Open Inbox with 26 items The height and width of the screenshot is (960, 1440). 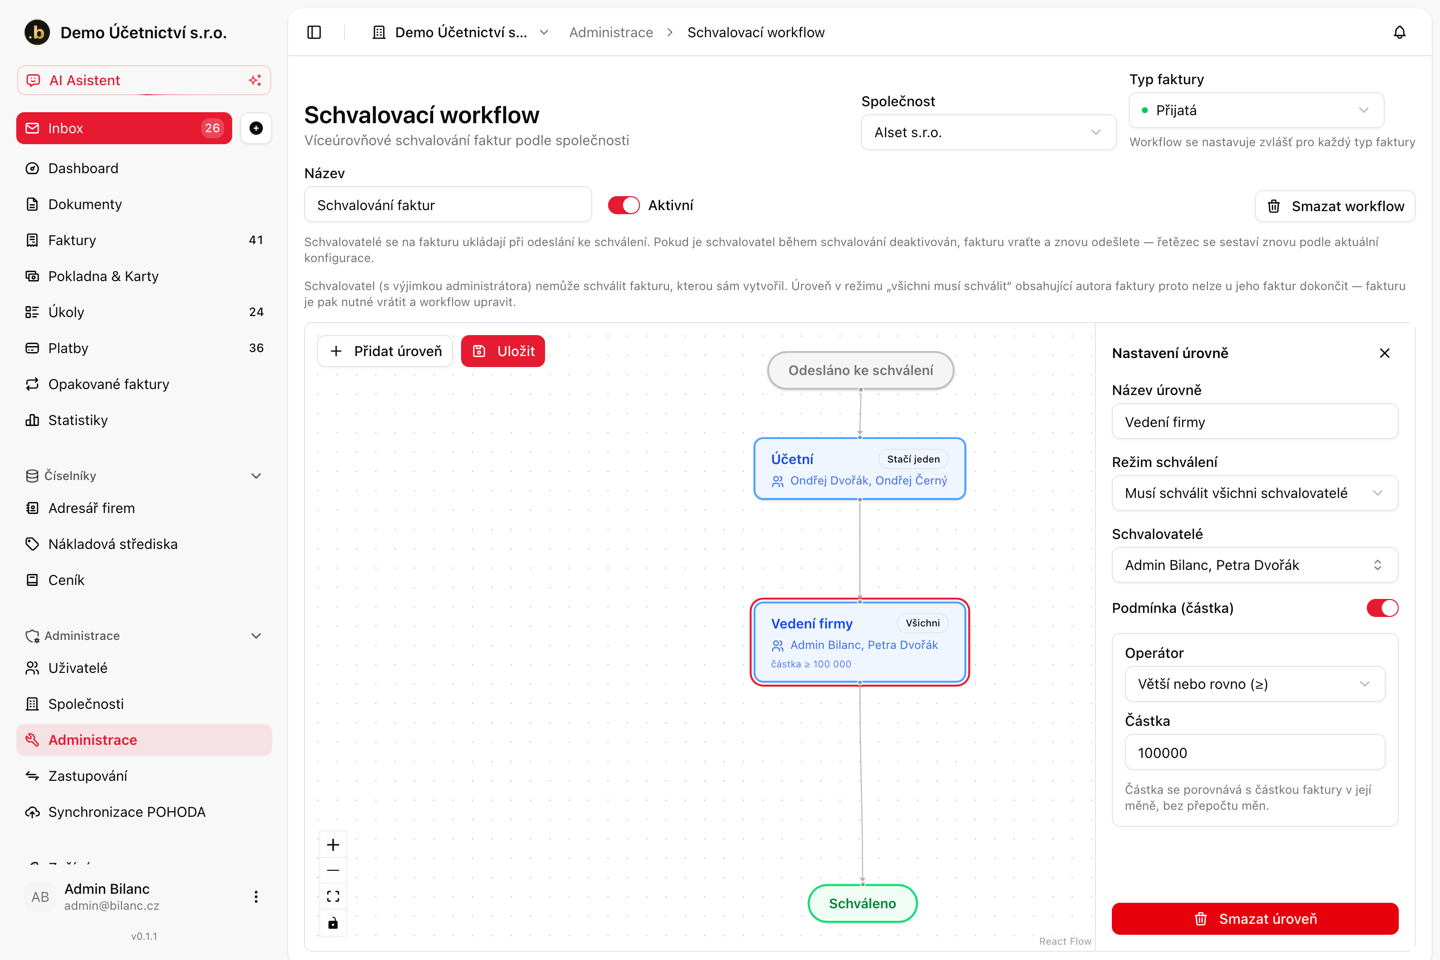(124, 128)
